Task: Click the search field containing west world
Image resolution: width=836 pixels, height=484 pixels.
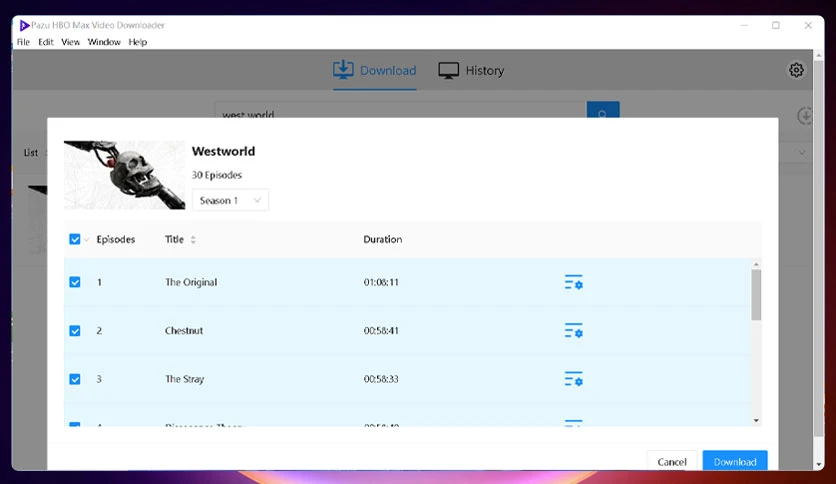Action: (x=400, y=110)
